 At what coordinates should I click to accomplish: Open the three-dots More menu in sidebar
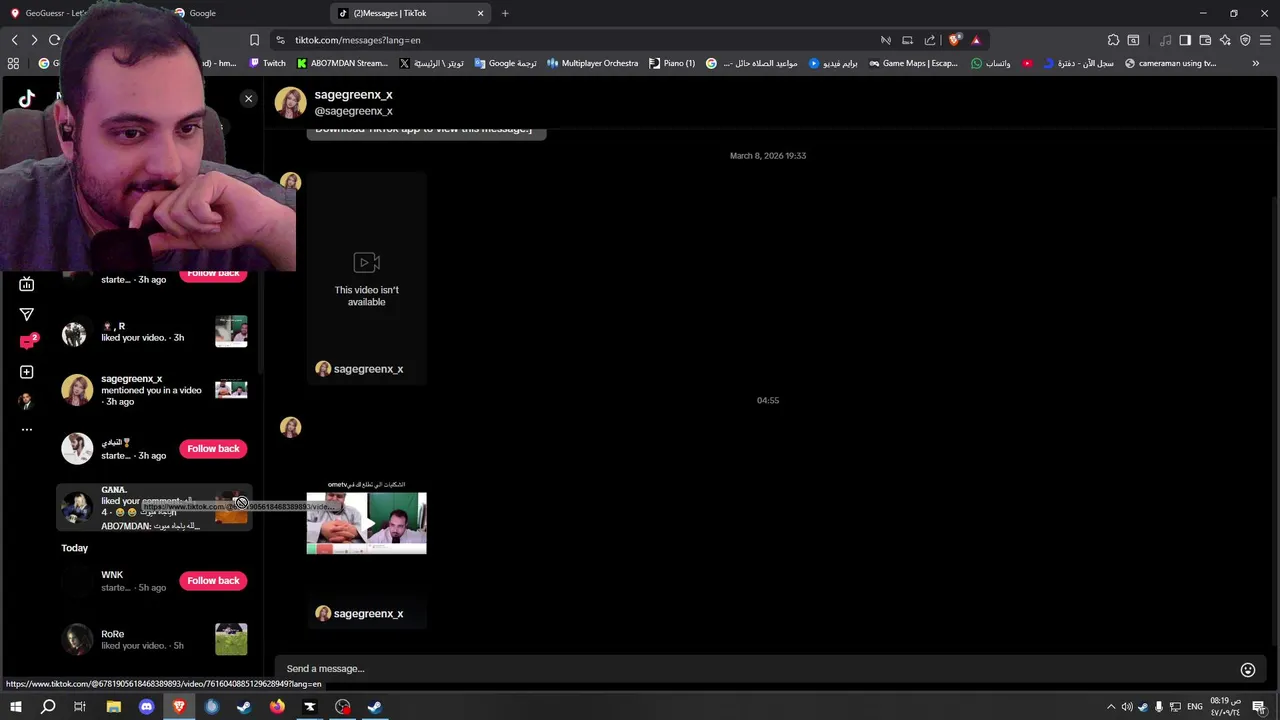[27, 429]
